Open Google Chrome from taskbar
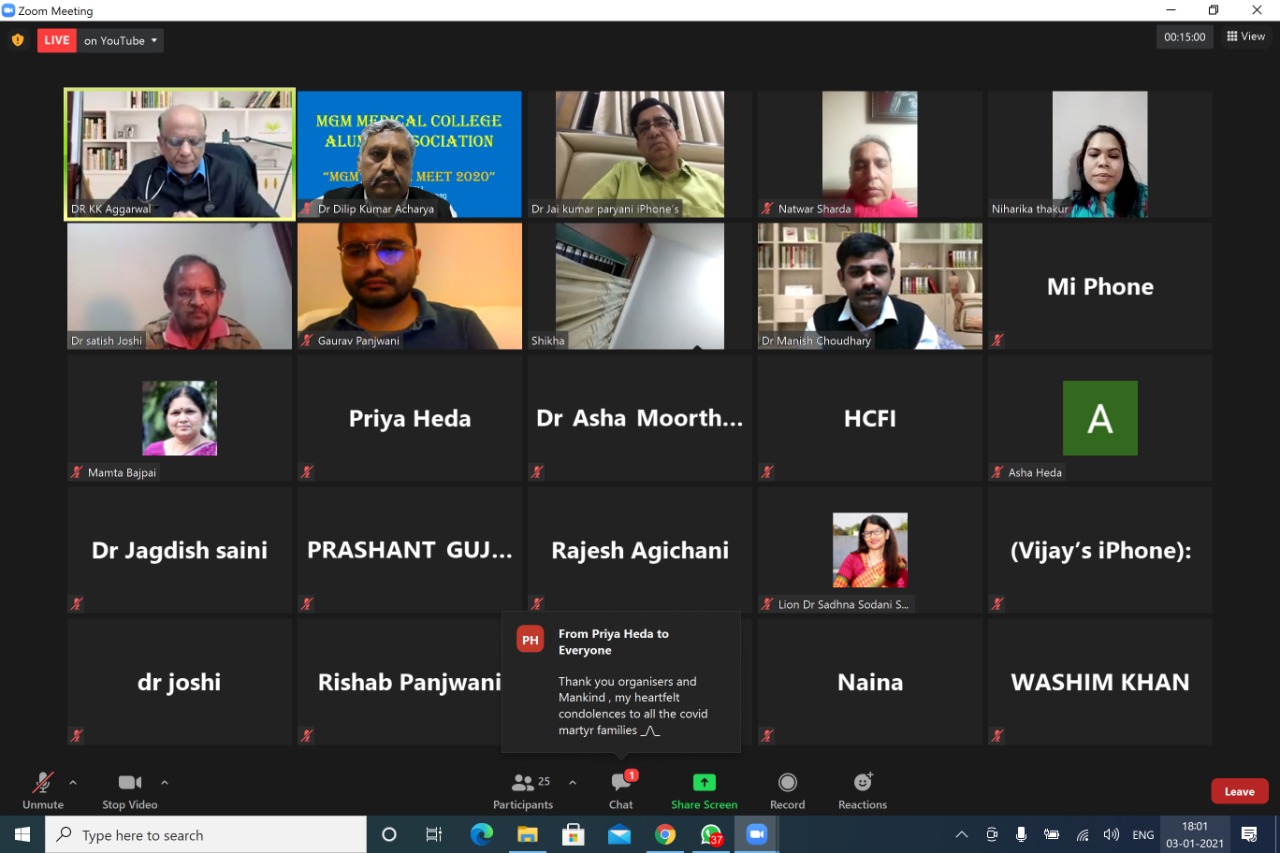This screenshot has height=853, width=1280. pyautogui.click(x=665, y=835)
